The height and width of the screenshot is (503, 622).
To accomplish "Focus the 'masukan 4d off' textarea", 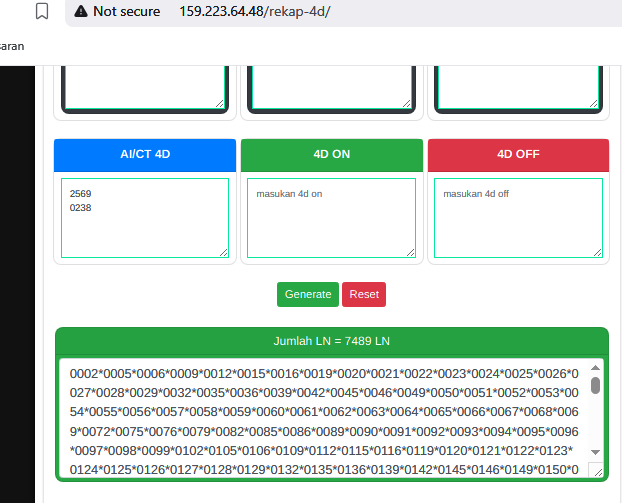I will 518,217.
